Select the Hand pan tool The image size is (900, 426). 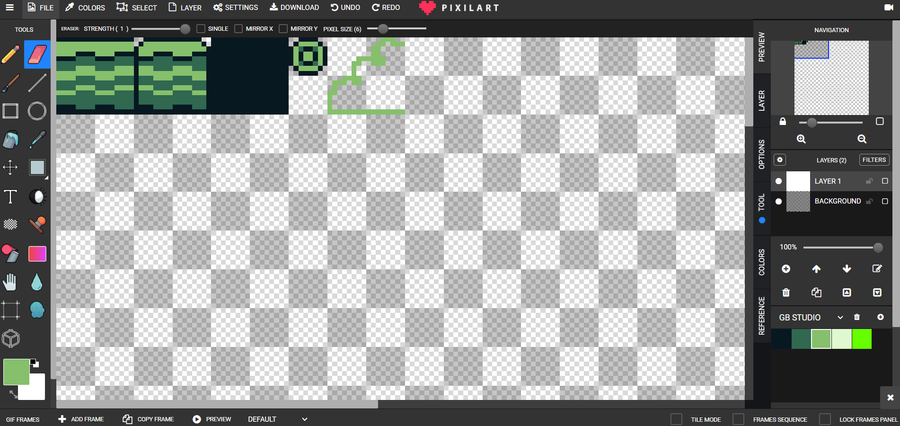coord(10,282)
